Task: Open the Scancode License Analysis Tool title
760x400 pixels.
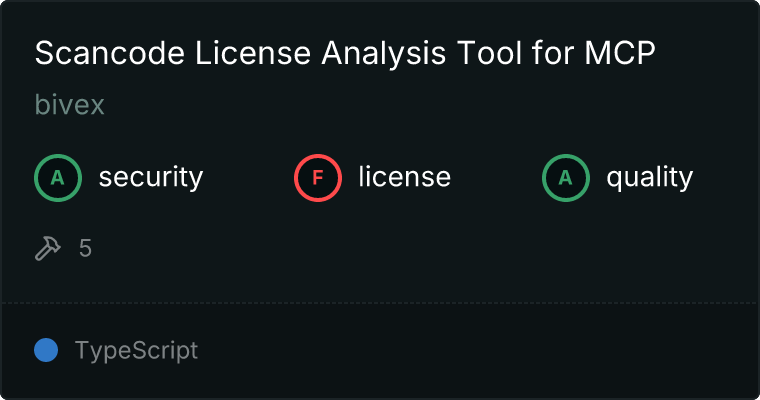Action: [344, 54]
